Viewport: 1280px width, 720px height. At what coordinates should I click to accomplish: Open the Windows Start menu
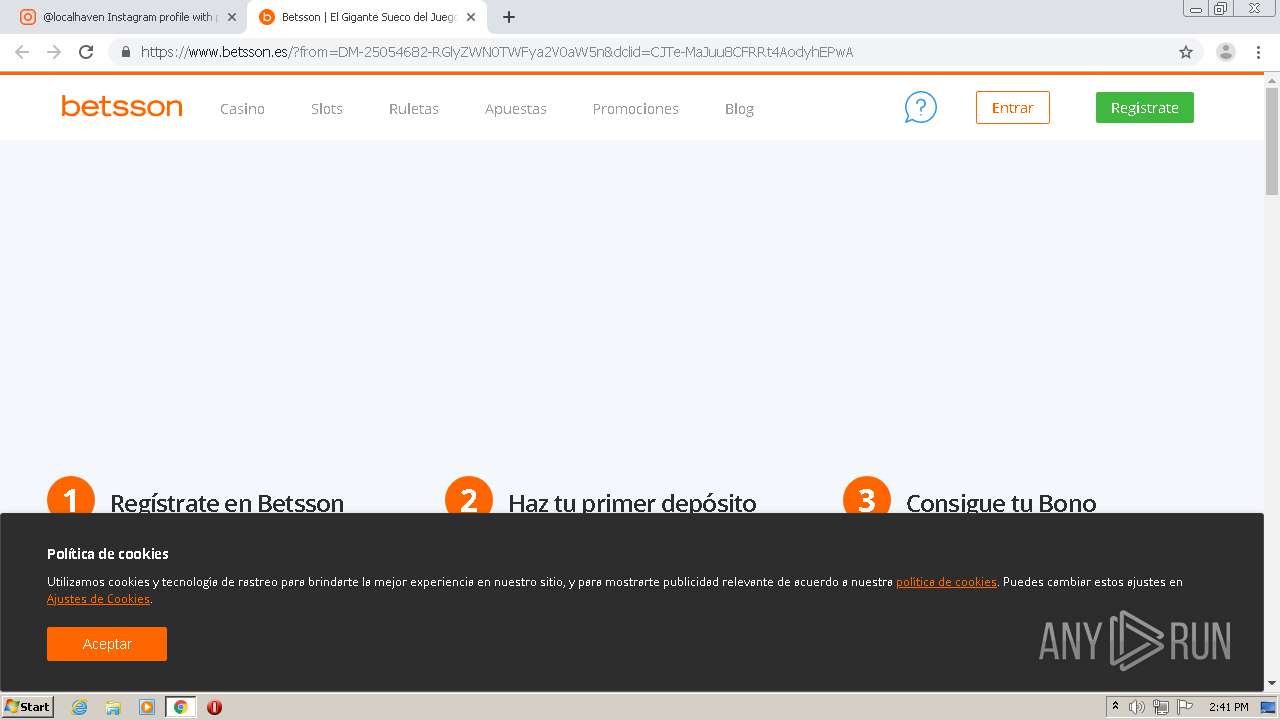(28, 707)
